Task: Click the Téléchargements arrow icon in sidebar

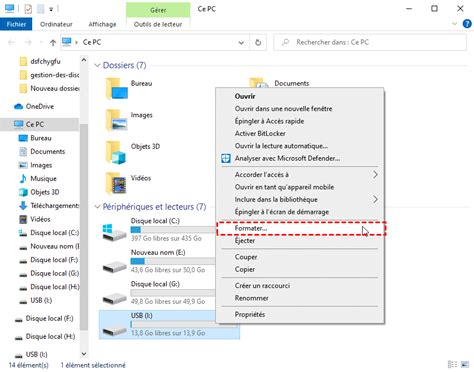Action: (x=23, y=206)
